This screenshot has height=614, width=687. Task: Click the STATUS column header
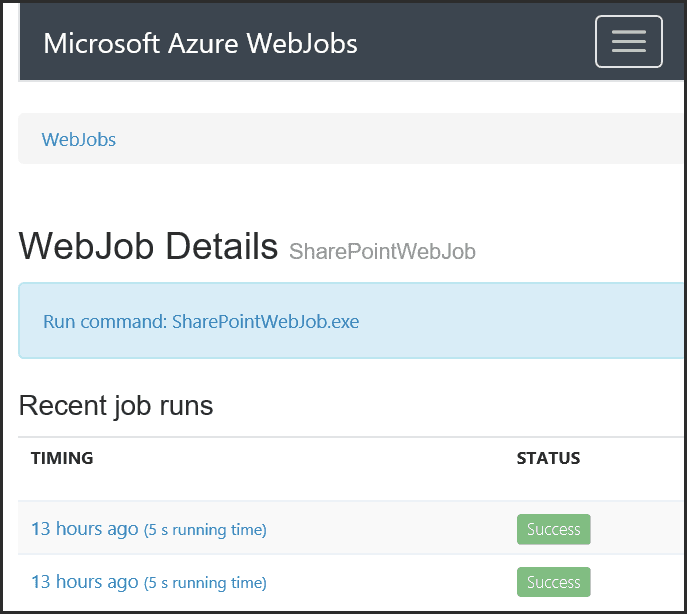548,458
